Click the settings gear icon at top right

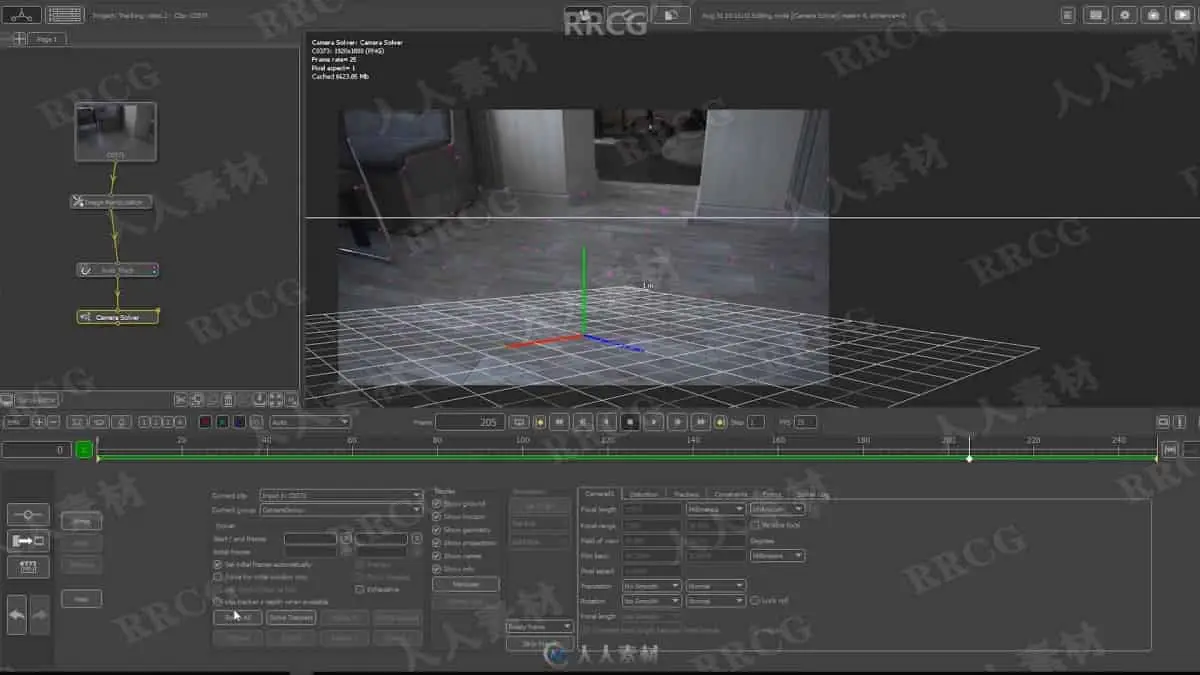pos(1126,15)
